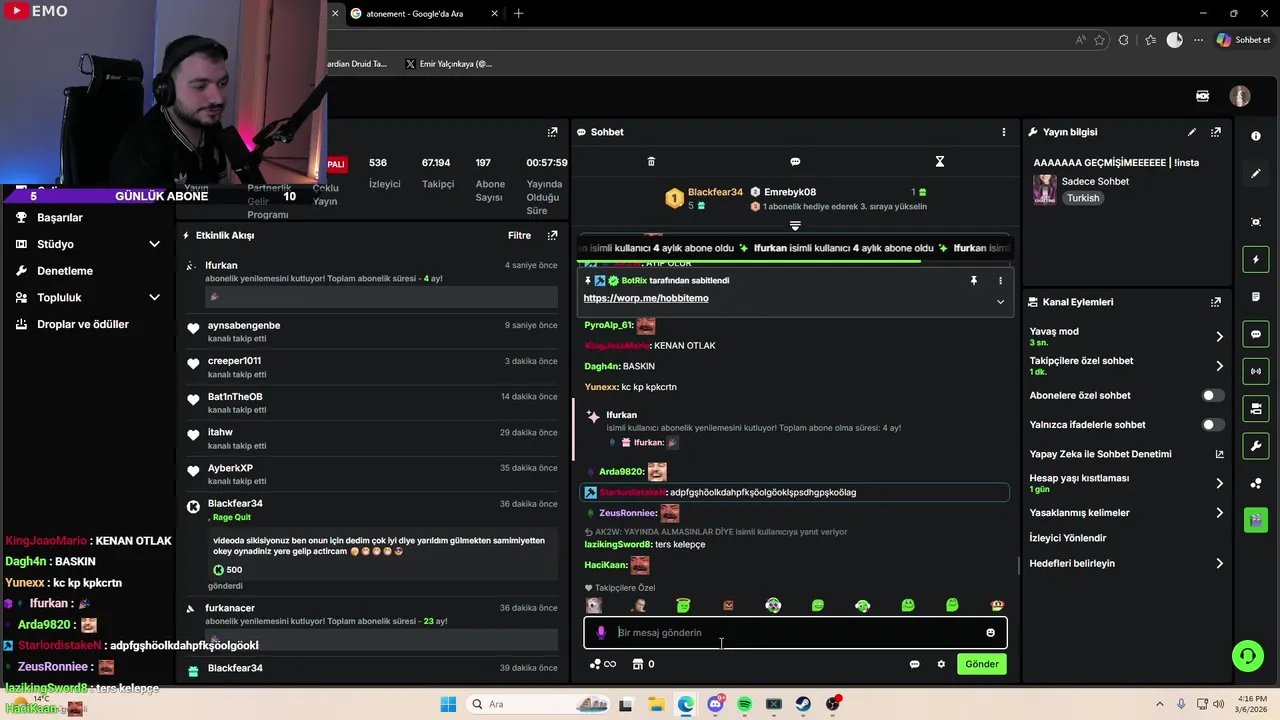Viewport: 1280px width, 720px height.
Task: Open Başarılar in left sidebar
Action: (x=60, y=218)
